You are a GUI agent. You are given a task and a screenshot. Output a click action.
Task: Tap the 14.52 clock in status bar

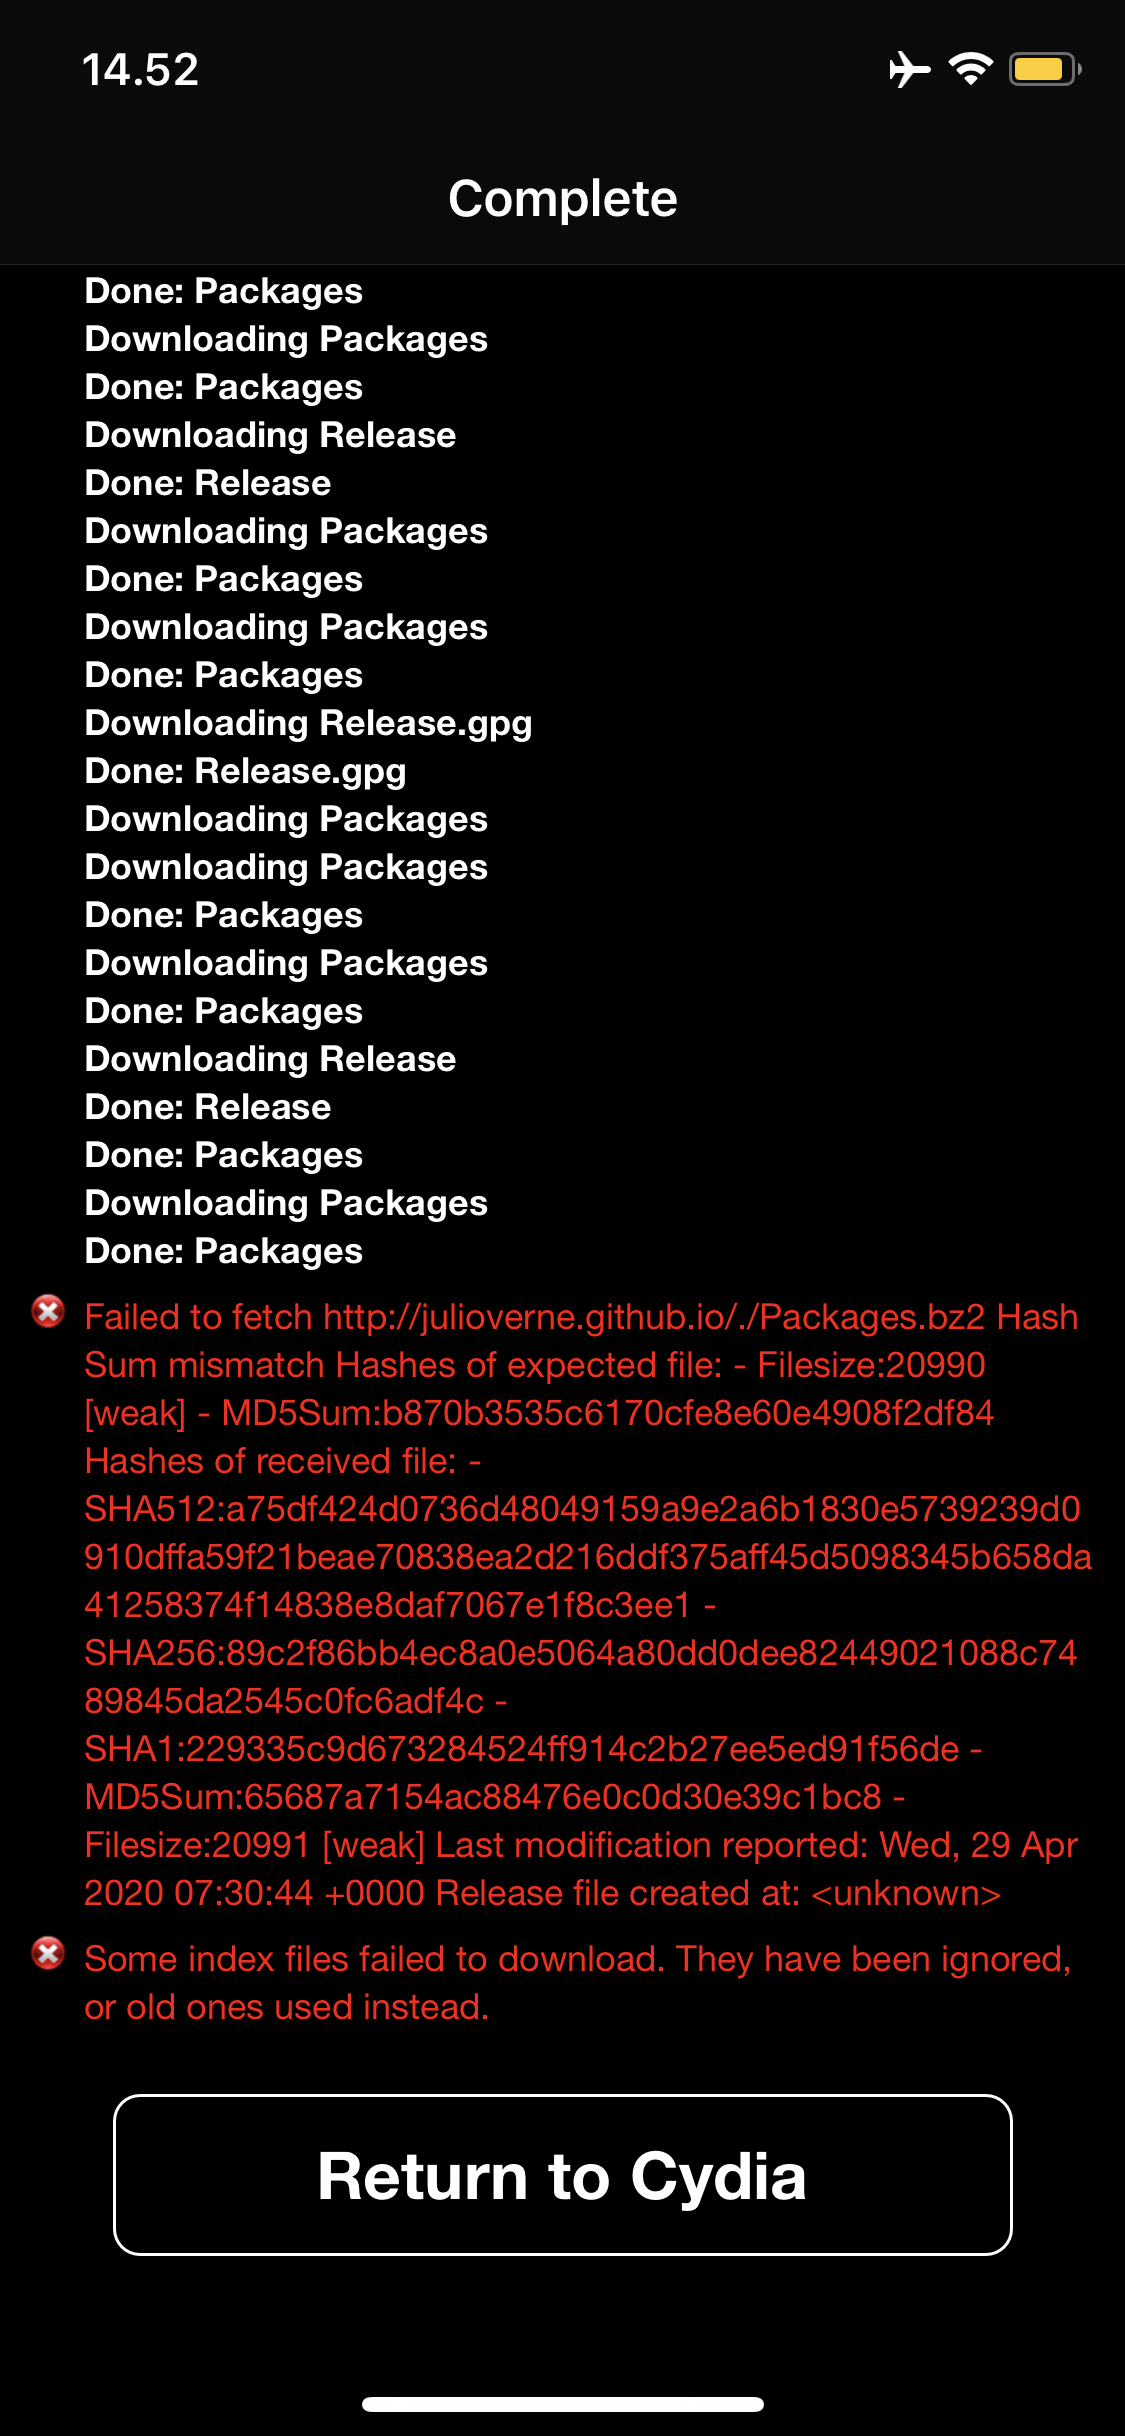pos(140,70)
